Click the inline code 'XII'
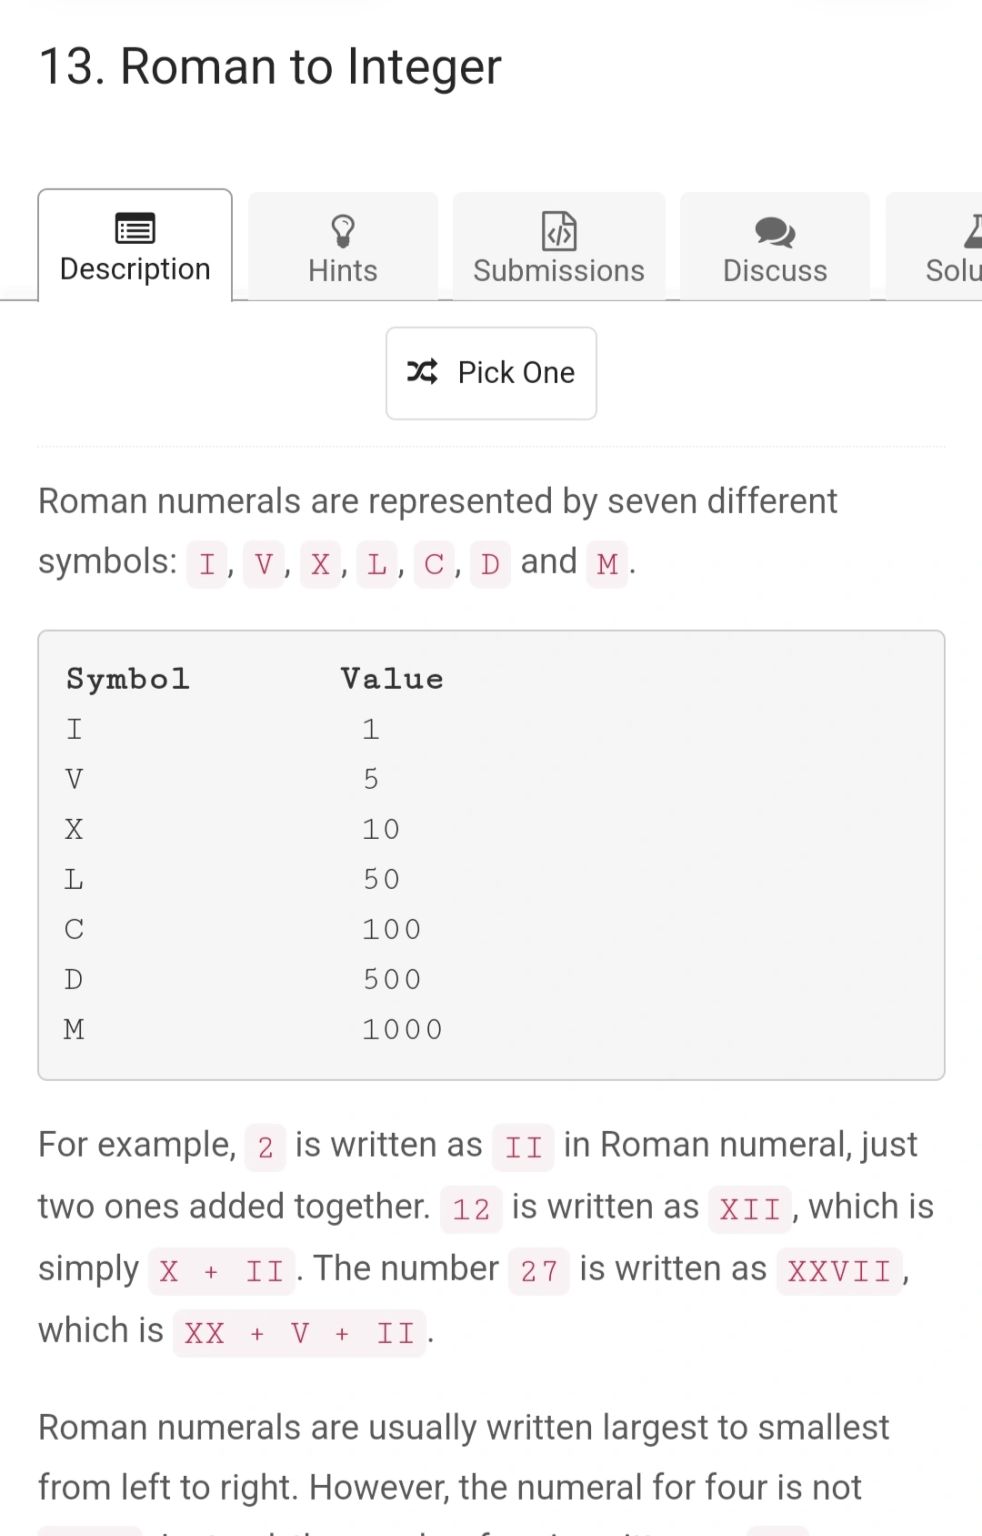Viewport: 982px width, 1536px height. (750, 1209)
